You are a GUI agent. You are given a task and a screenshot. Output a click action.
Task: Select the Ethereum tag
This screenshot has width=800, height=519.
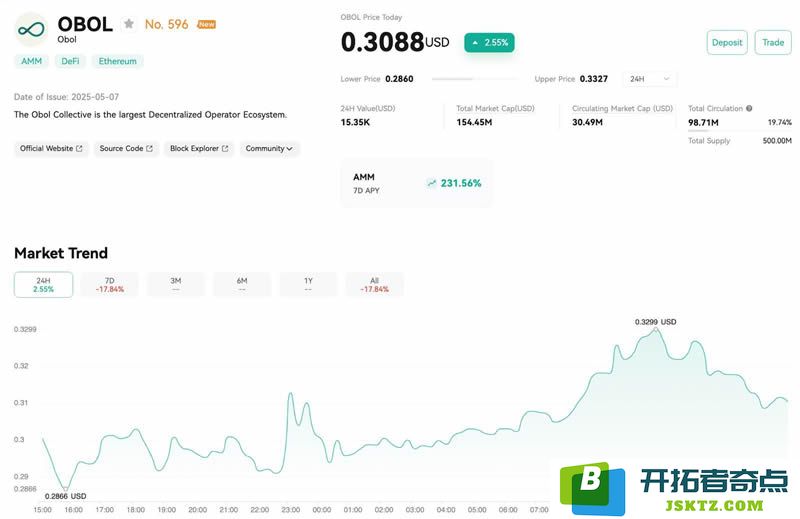118,61
